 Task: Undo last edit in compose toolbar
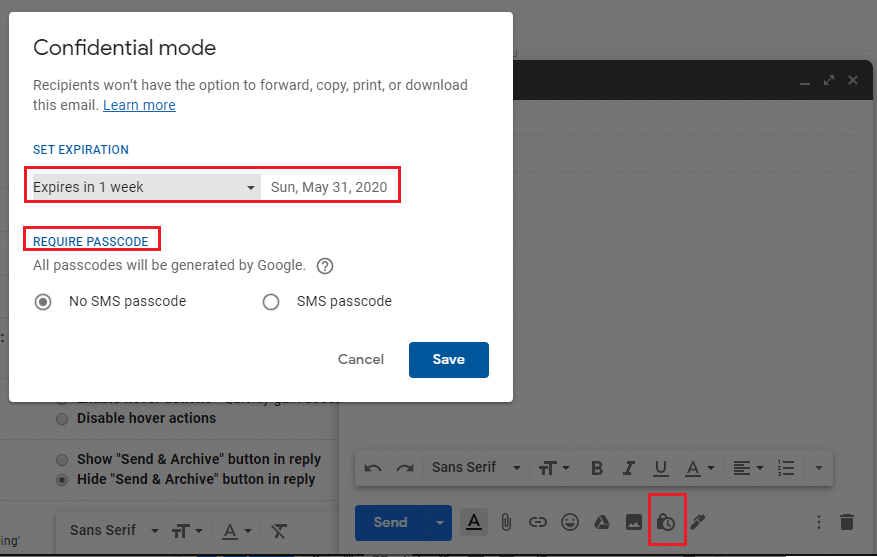tap(373, 468)
